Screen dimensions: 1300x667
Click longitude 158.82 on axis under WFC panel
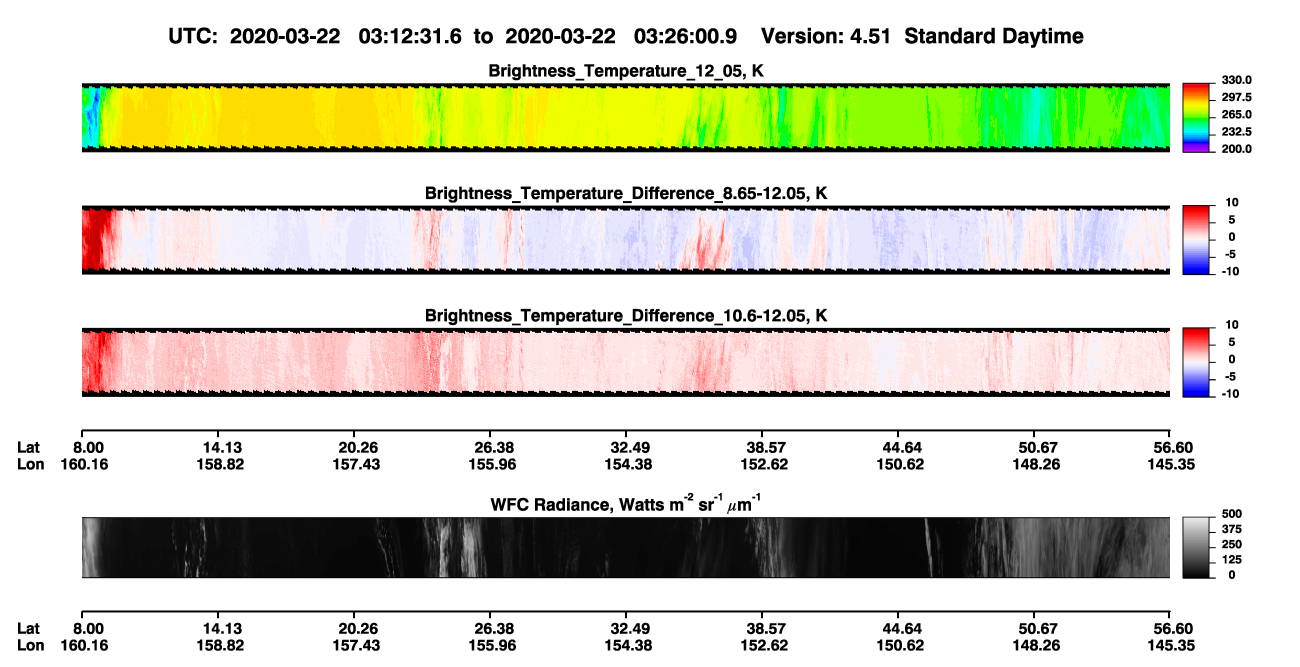coord(218,646)
